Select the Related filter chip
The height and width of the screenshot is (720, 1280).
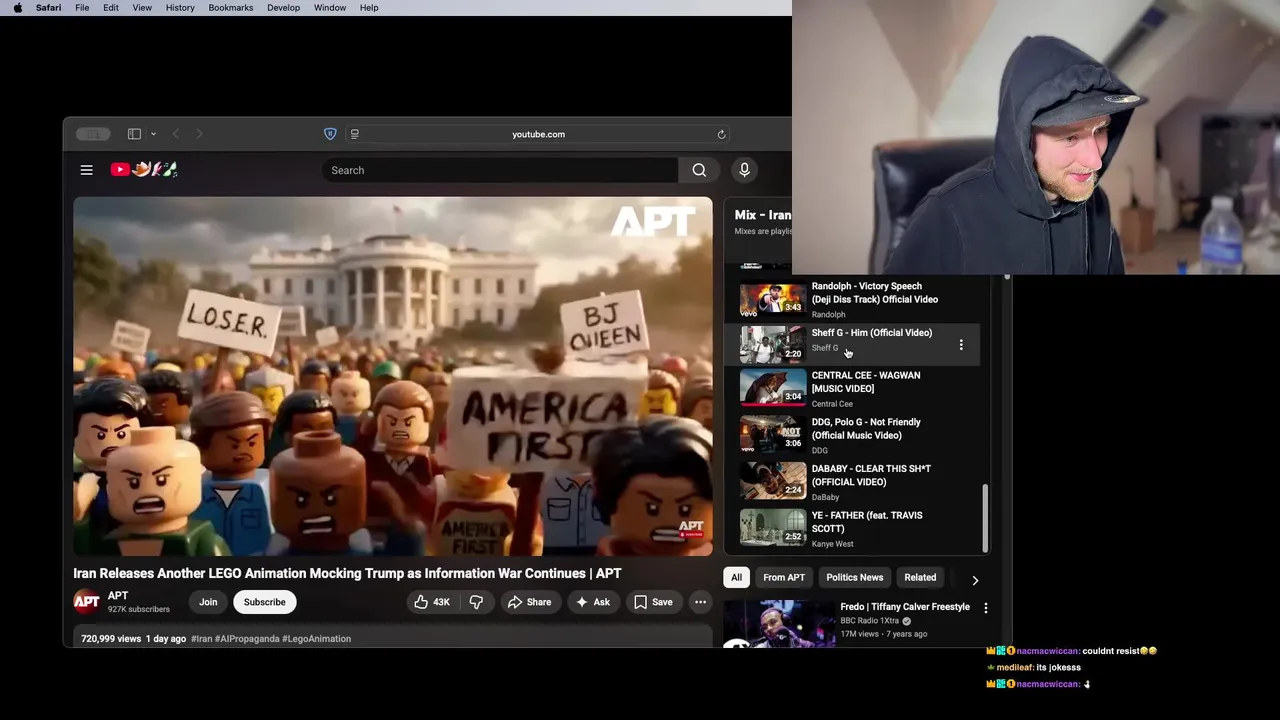click(920, 578)
